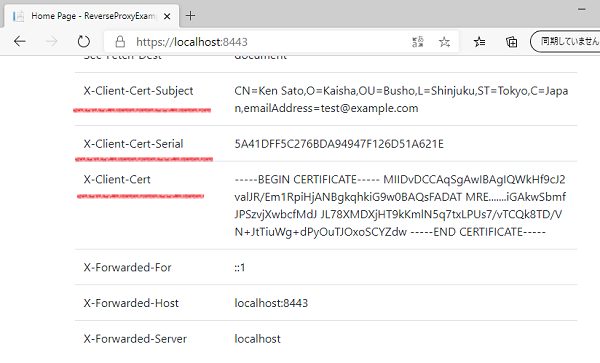Viewport: 600px width, 363px height.
Task: Click the X-Client-Cert-Subject header name
Action: pyautogui.click(x=138, y=91)
